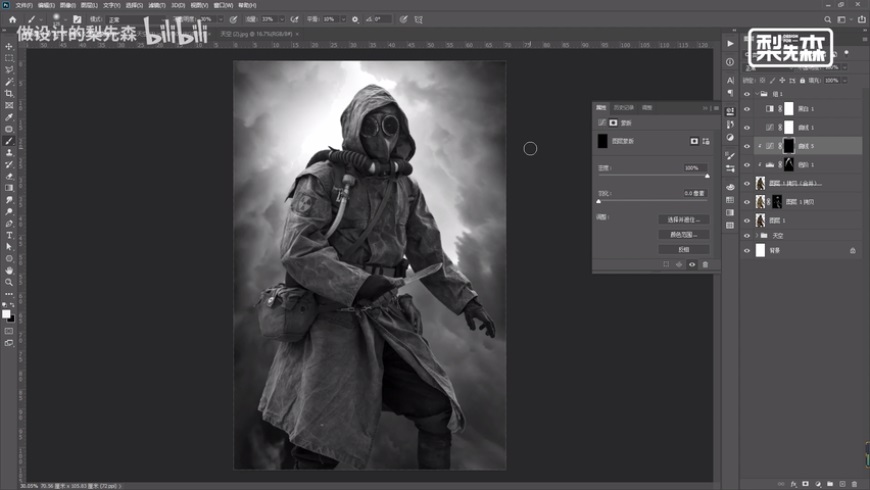This screenshot has height=490, width=870.
Task: Select the Lasso tool
Action: [x=9, y=69]
